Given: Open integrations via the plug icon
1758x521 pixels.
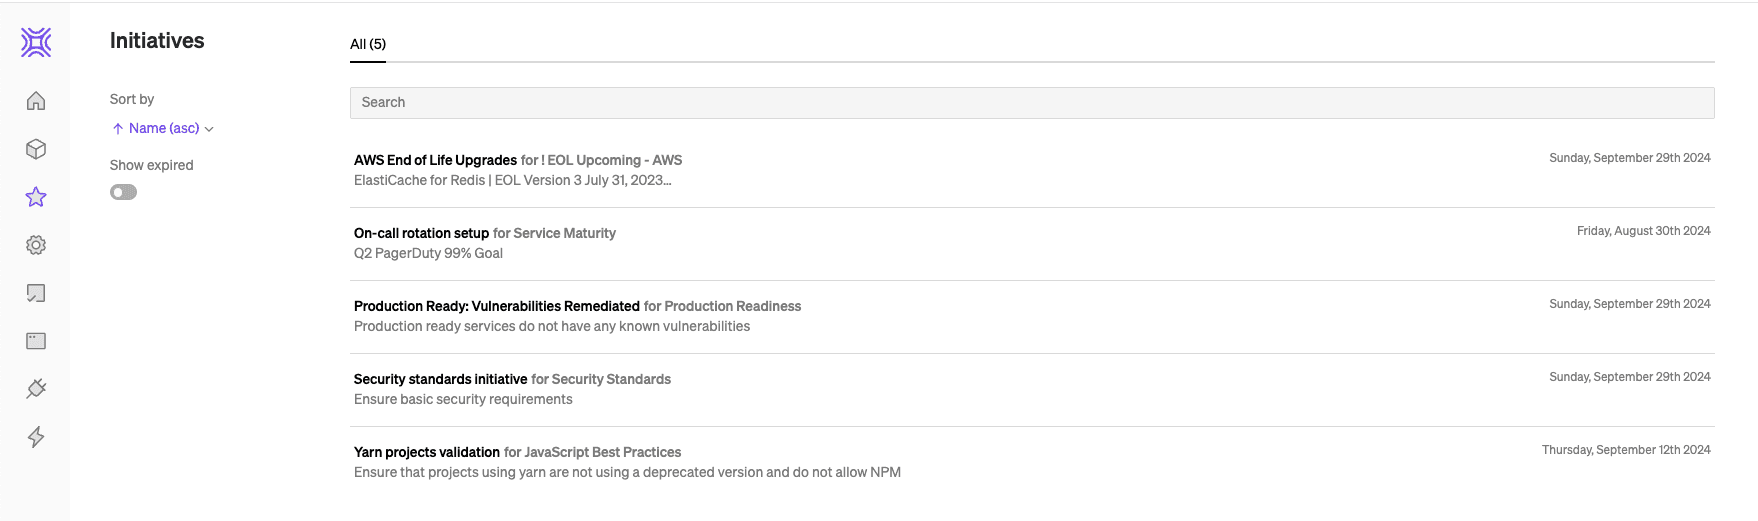Looking at the screenshot, I should click(36, 389).
